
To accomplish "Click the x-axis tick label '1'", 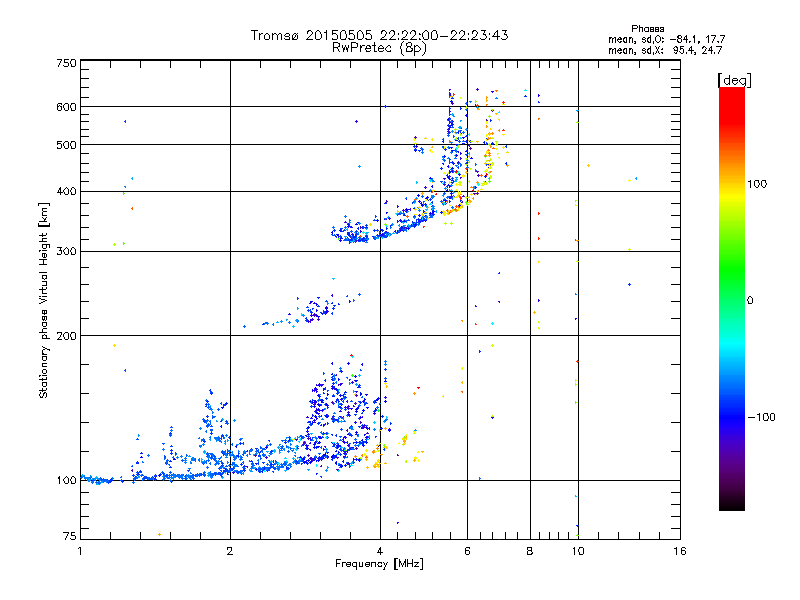I will click(x=80, y=551).
